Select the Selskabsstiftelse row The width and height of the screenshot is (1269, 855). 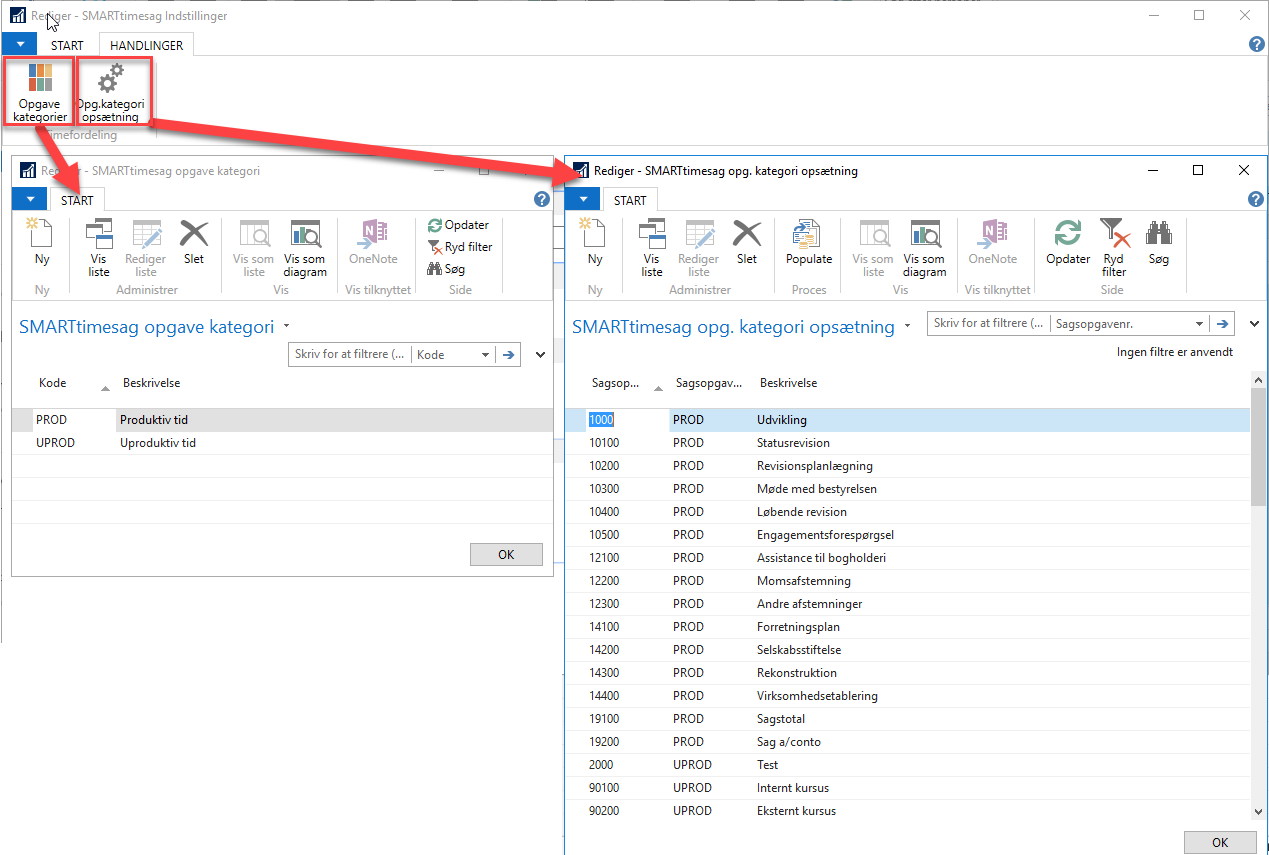point(908,650)
